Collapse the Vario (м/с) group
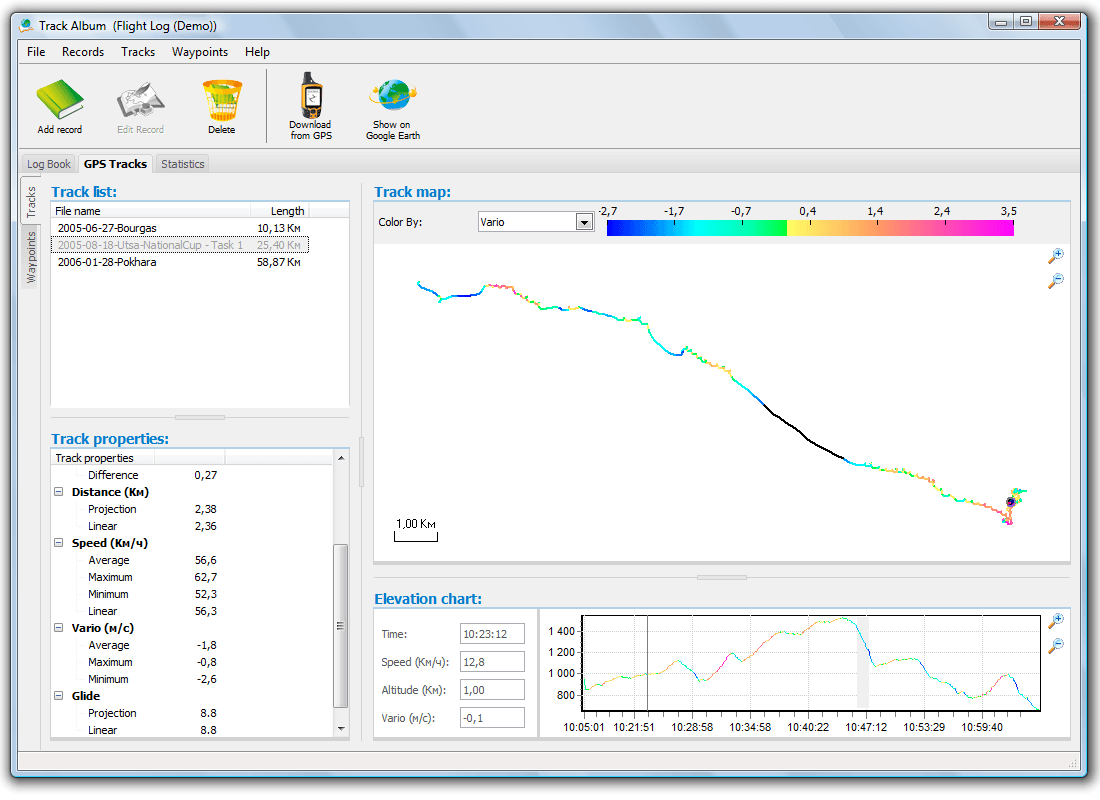 click(59, 628)
